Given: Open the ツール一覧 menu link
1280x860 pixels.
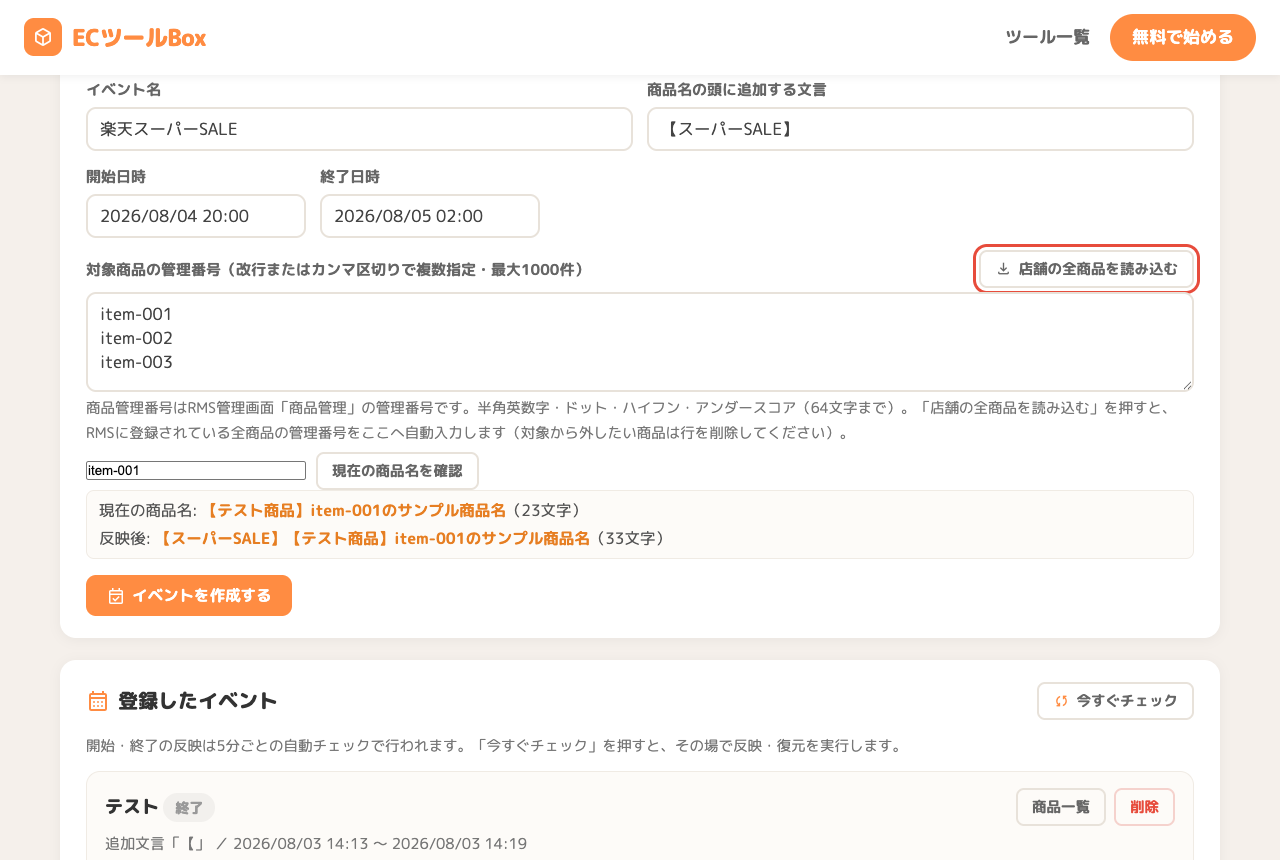Looking at the screenshot, I should (1047, 37).
